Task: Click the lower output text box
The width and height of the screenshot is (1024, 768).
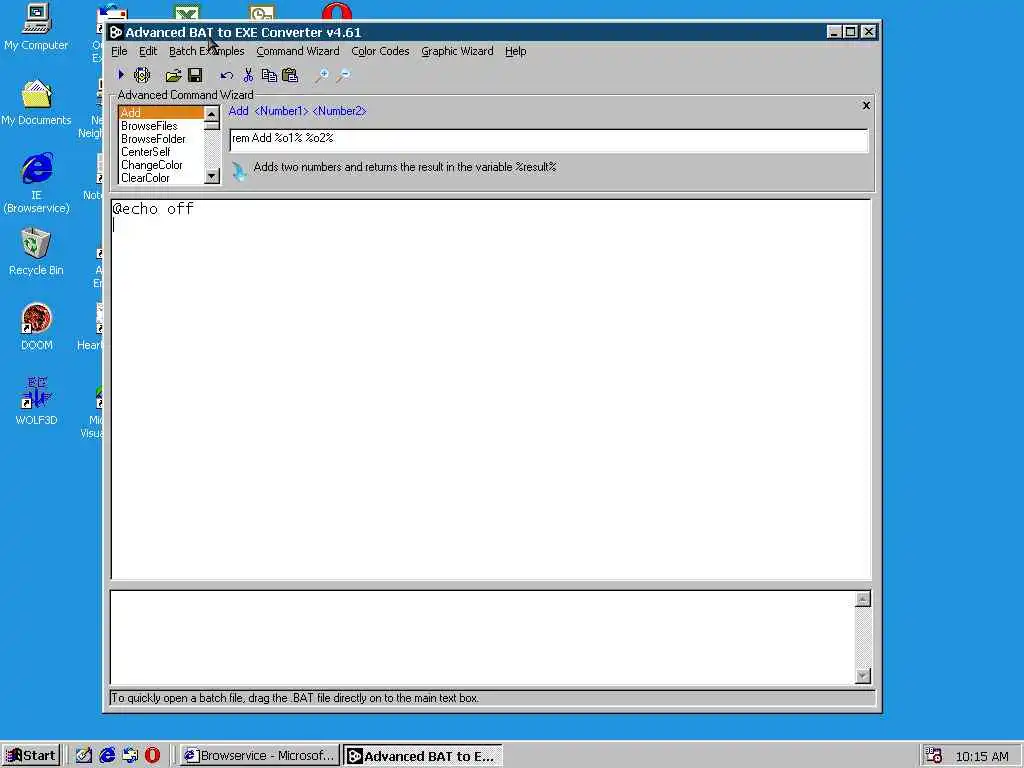Action: (483, 637)
